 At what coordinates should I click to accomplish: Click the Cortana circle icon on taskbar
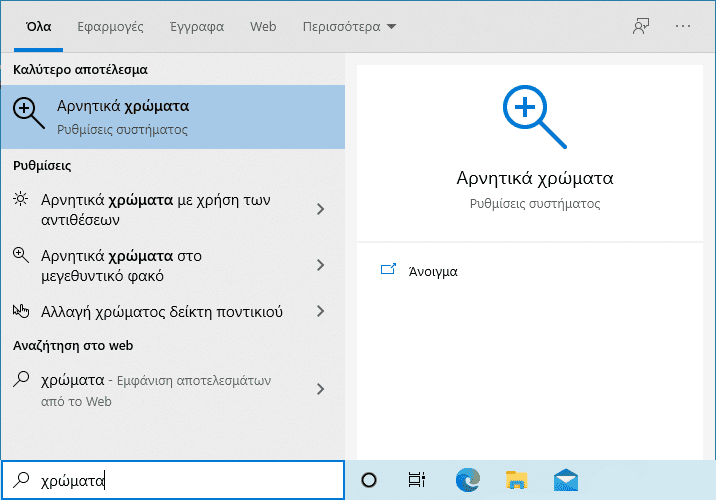(369, 480)
